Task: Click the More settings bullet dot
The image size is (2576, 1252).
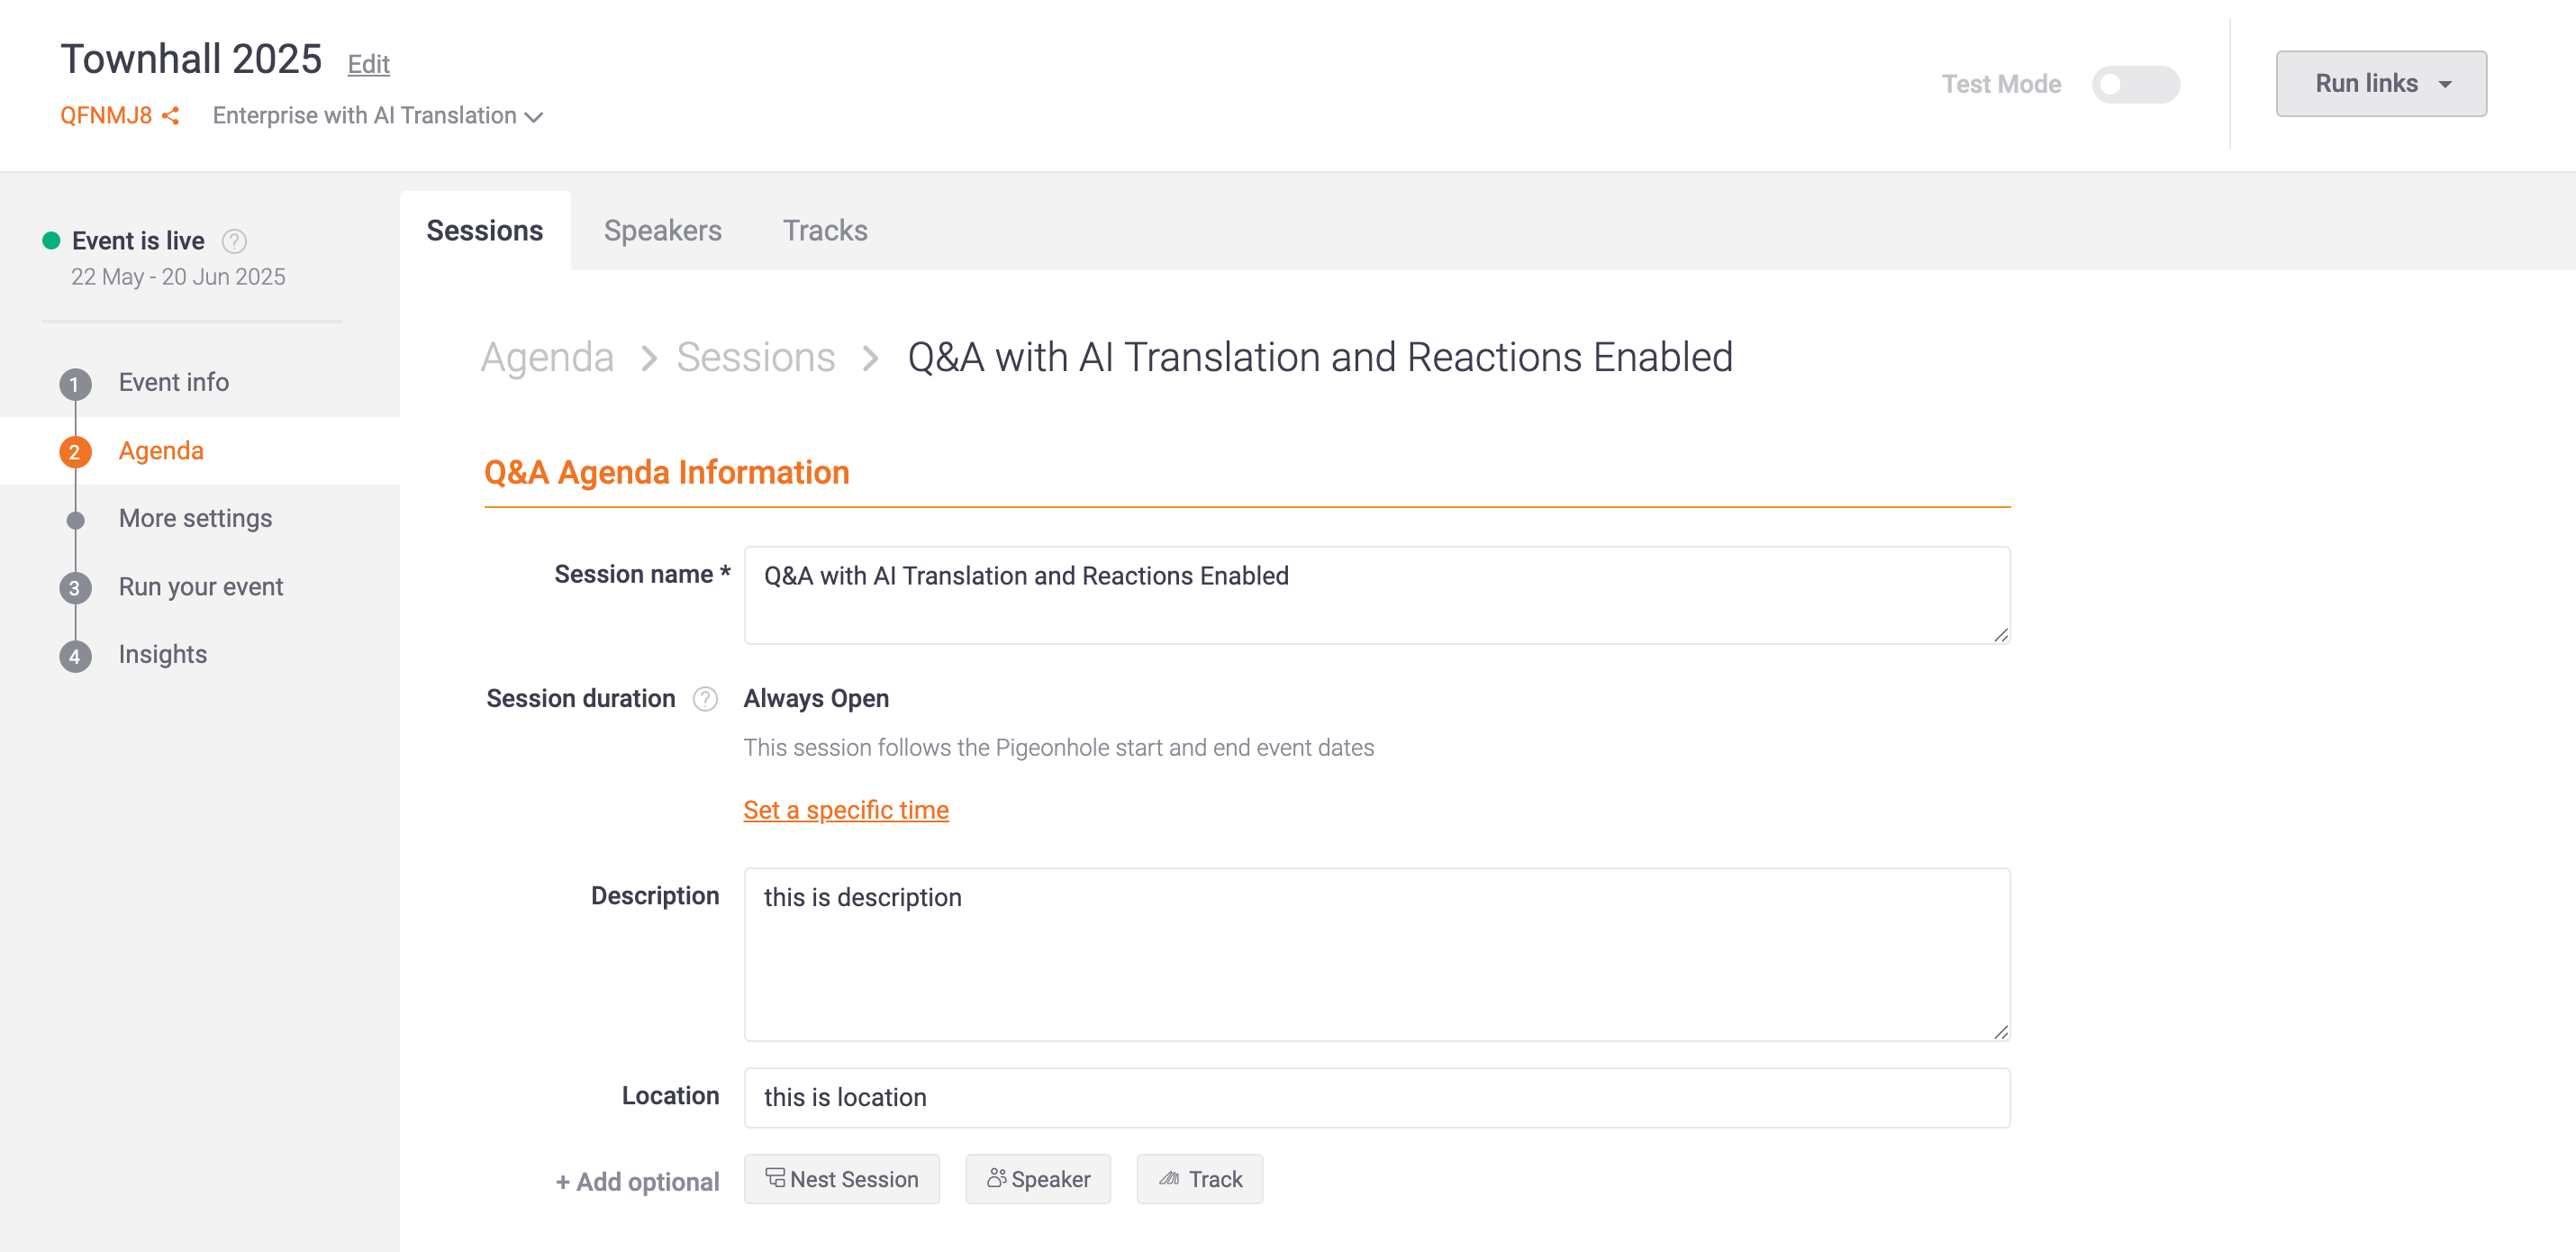Action: pyautogui.click(x=75, y=520)
